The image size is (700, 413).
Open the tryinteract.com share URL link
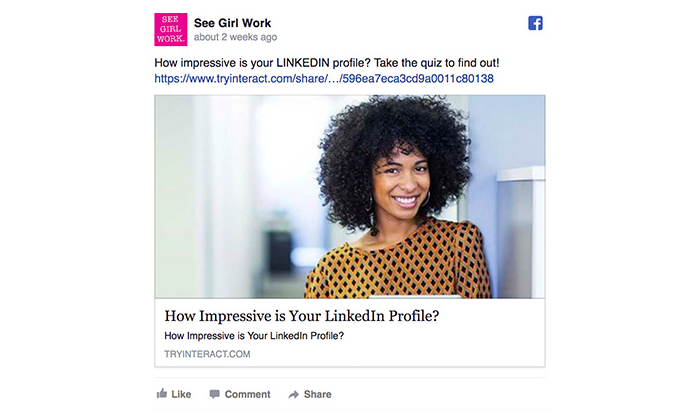tap(324, 79)
